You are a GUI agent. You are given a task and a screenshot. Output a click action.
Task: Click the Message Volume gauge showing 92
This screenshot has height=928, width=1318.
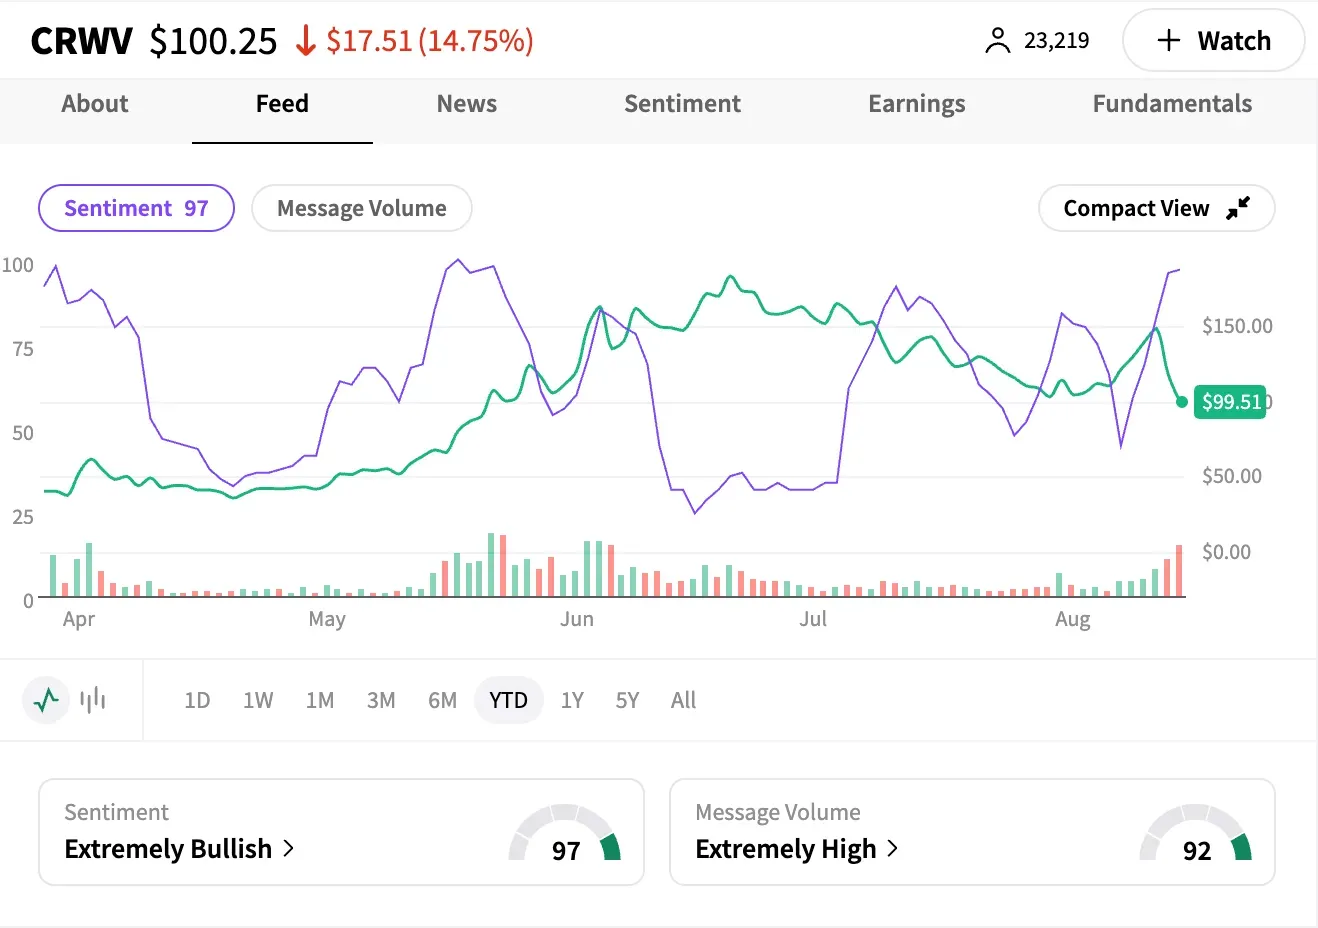pyautogui.click(x=1195, y=835)
